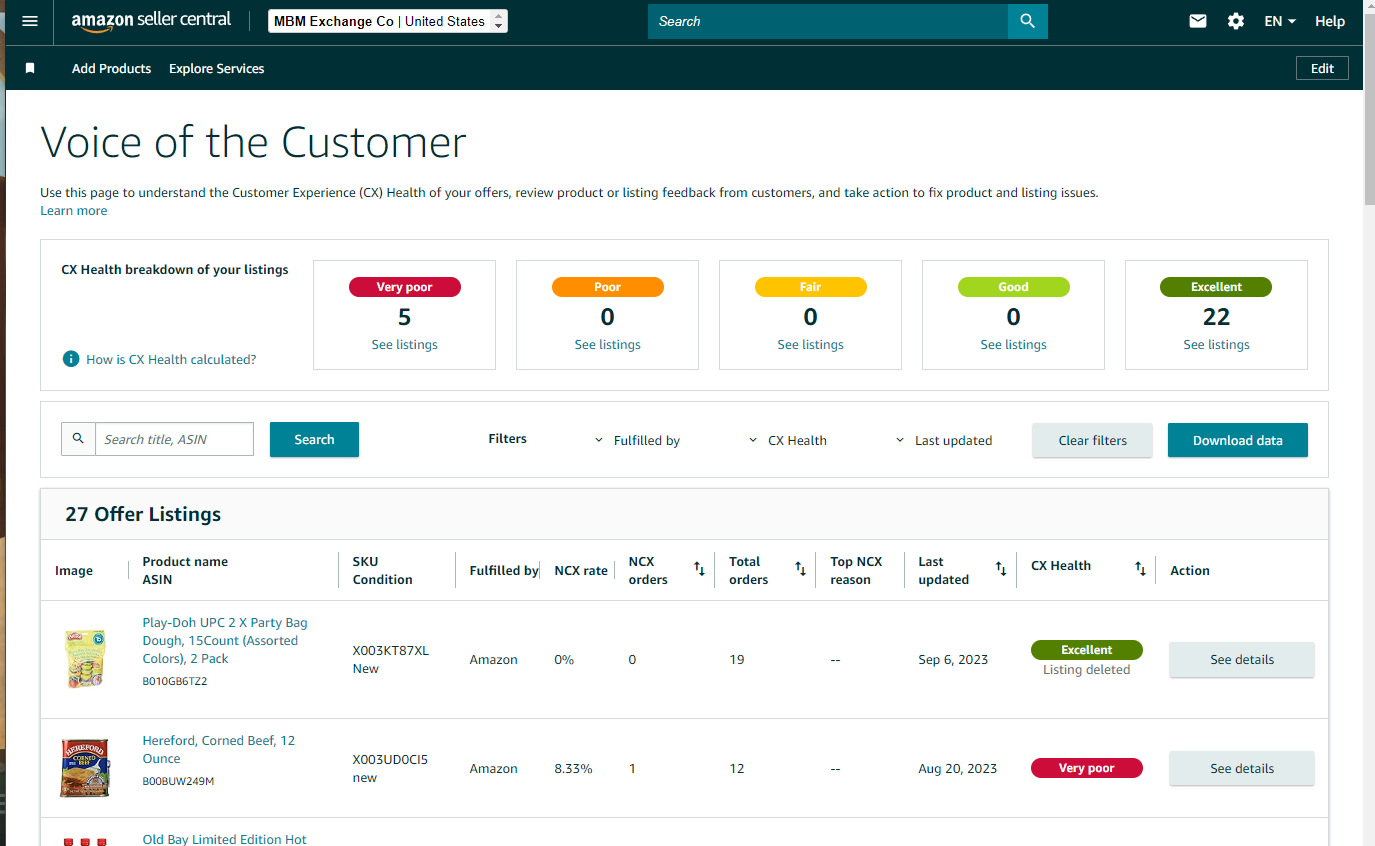The image size is (1375, 846).
Task: Click the Aug 20, 2023 date cell
Action: coord(957,769)
